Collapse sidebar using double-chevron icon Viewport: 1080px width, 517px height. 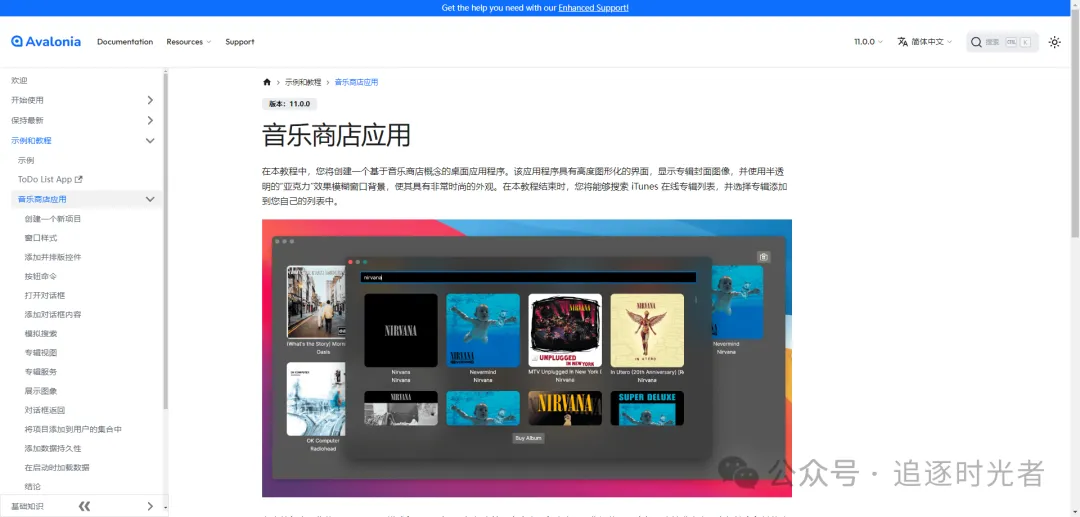(x=84, y=506)
